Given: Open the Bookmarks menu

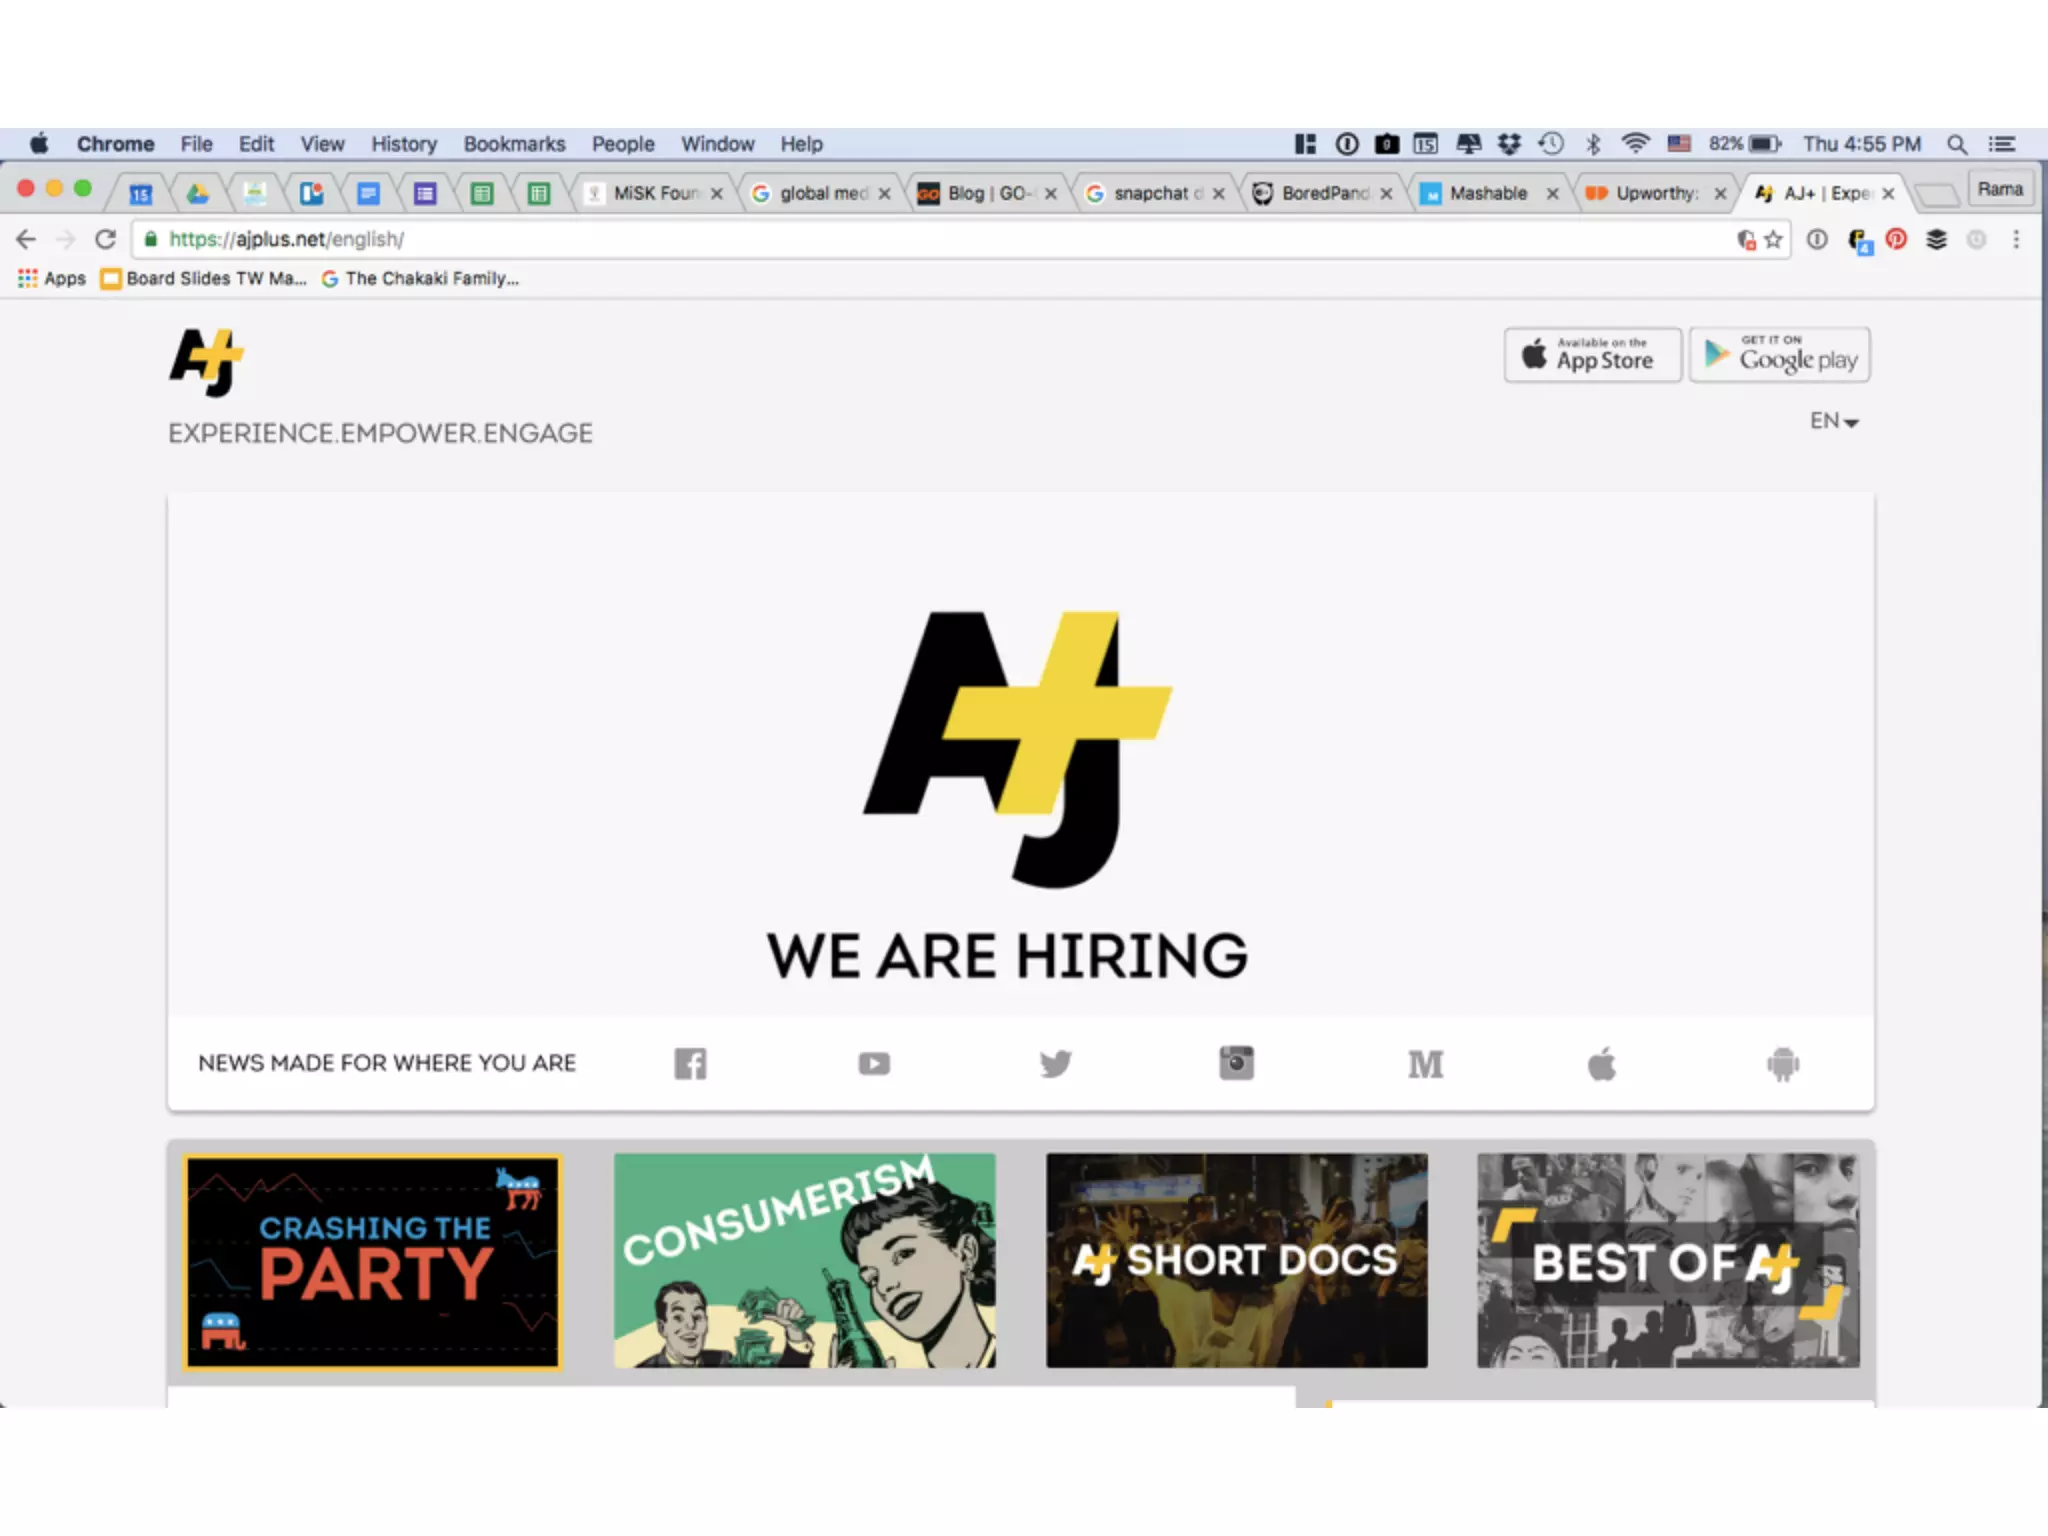Looking at the screenshot, I should coord(514,144).
